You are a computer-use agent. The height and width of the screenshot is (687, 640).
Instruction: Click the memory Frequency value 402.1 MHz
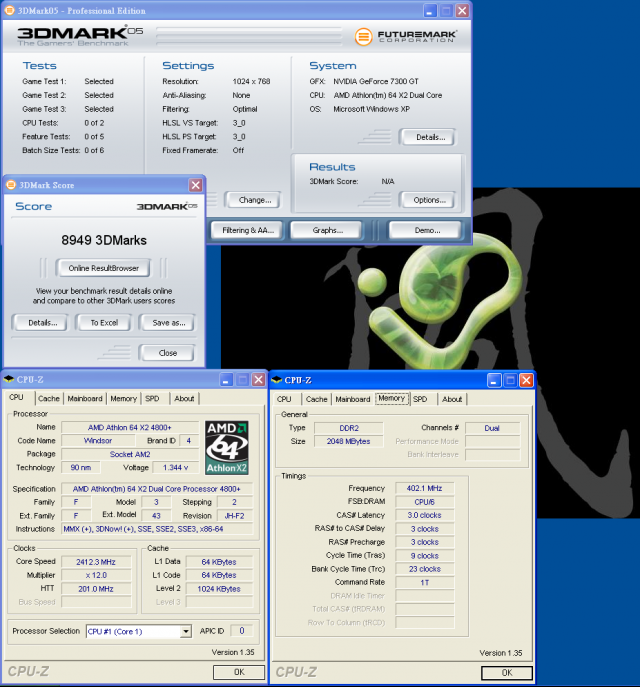point(424,488)
